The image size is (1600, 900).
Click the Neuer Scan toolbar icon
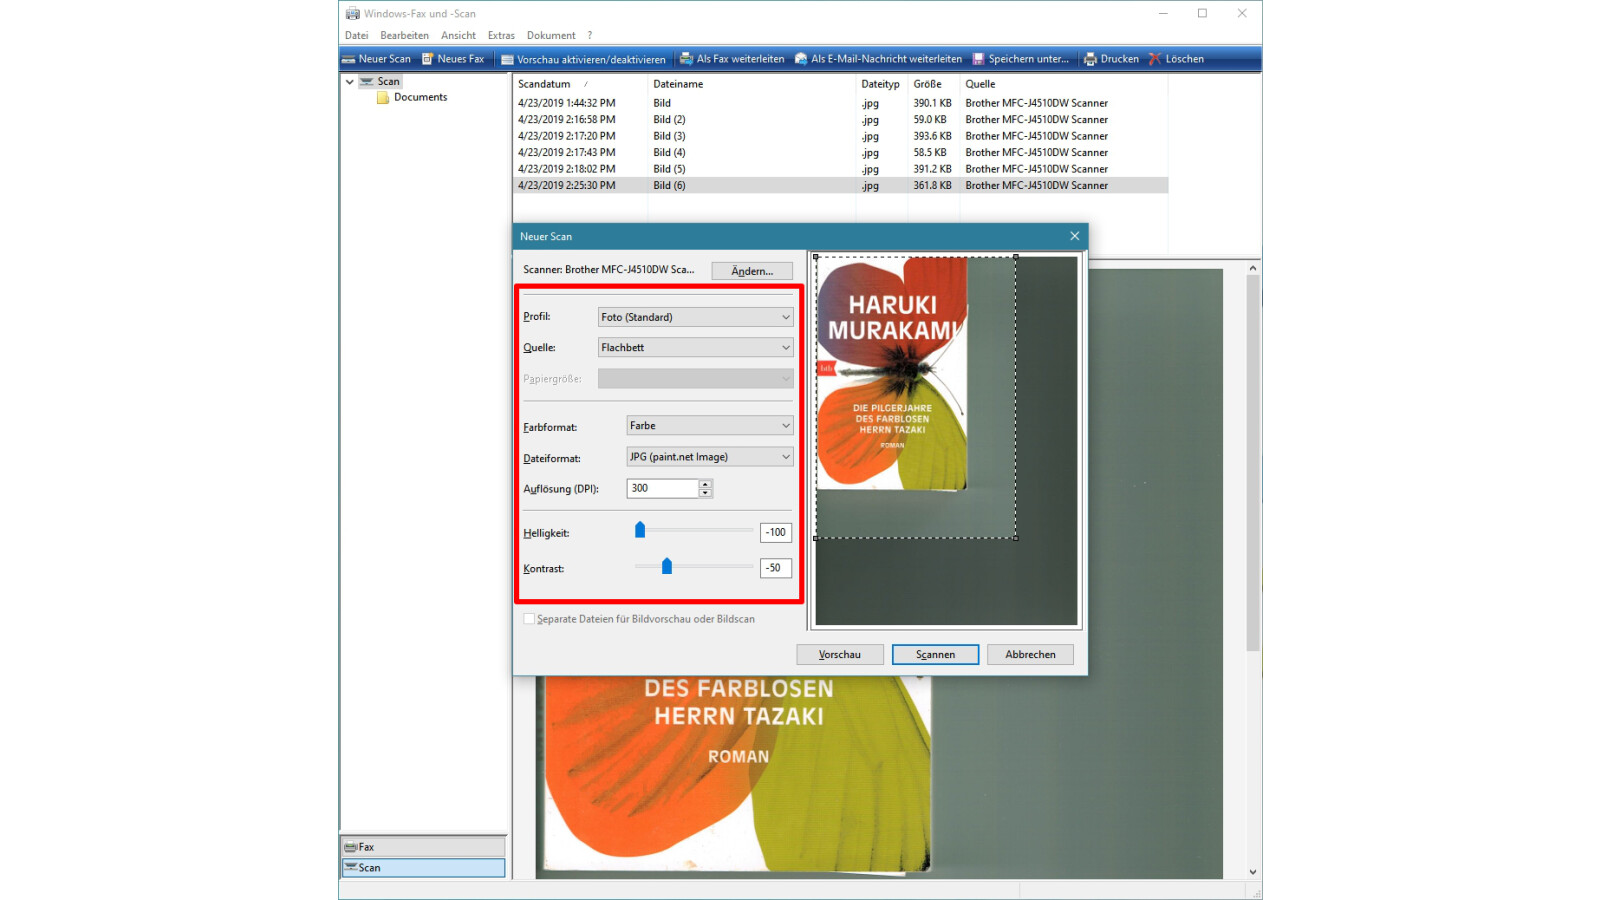[349, 59]
